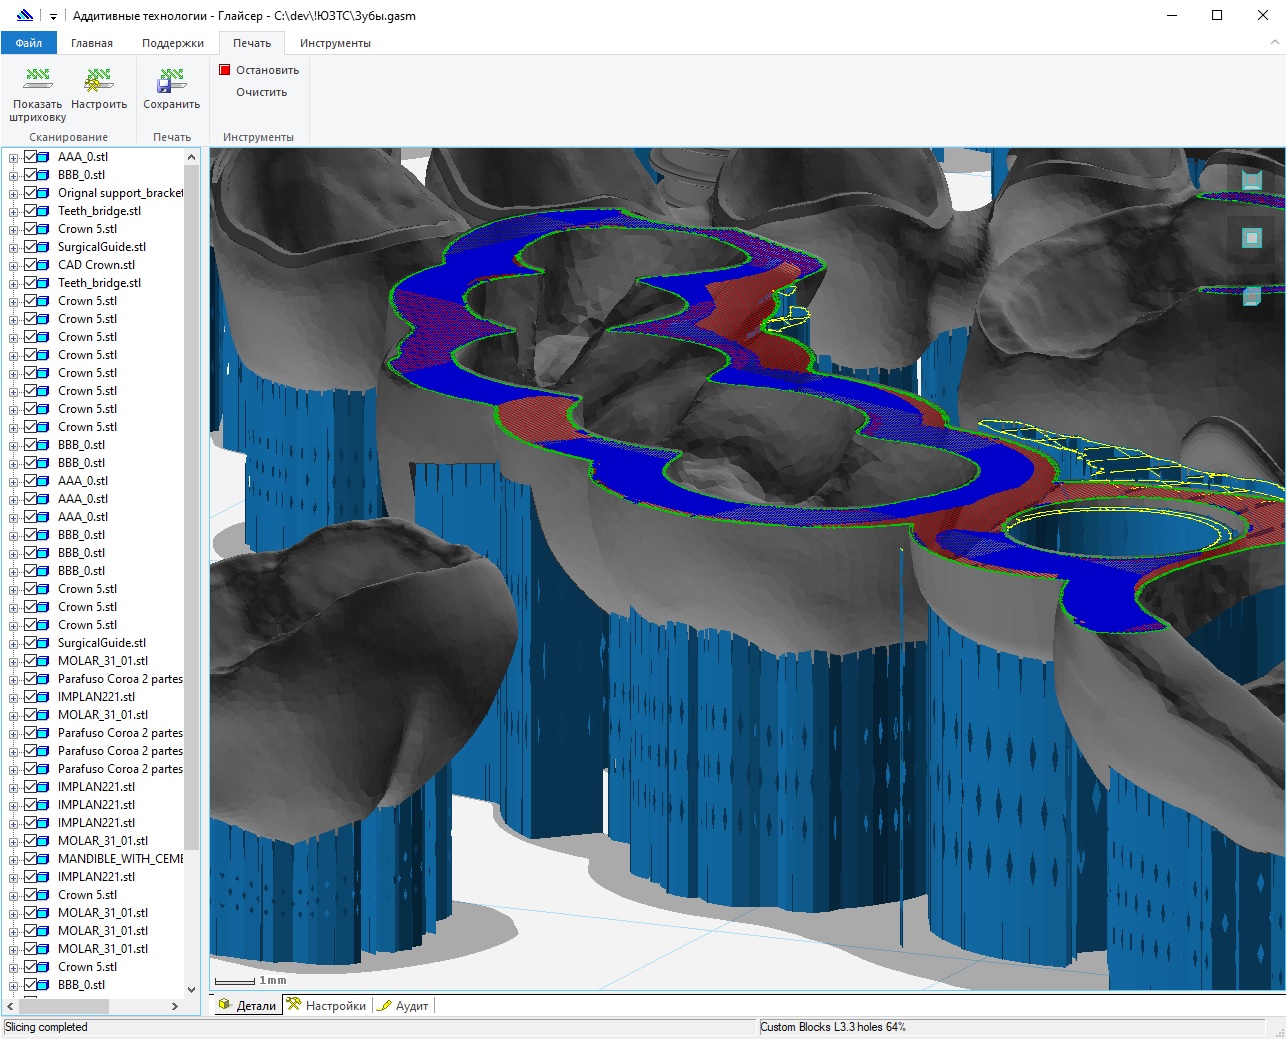Uncheck the MANDIBLE_WITH_CEME checkbox

pos(30,859)
